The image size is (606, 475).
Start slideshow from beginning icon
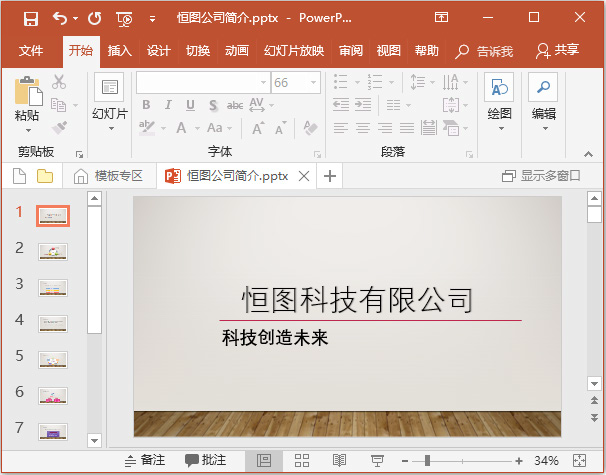click(124, 19)
